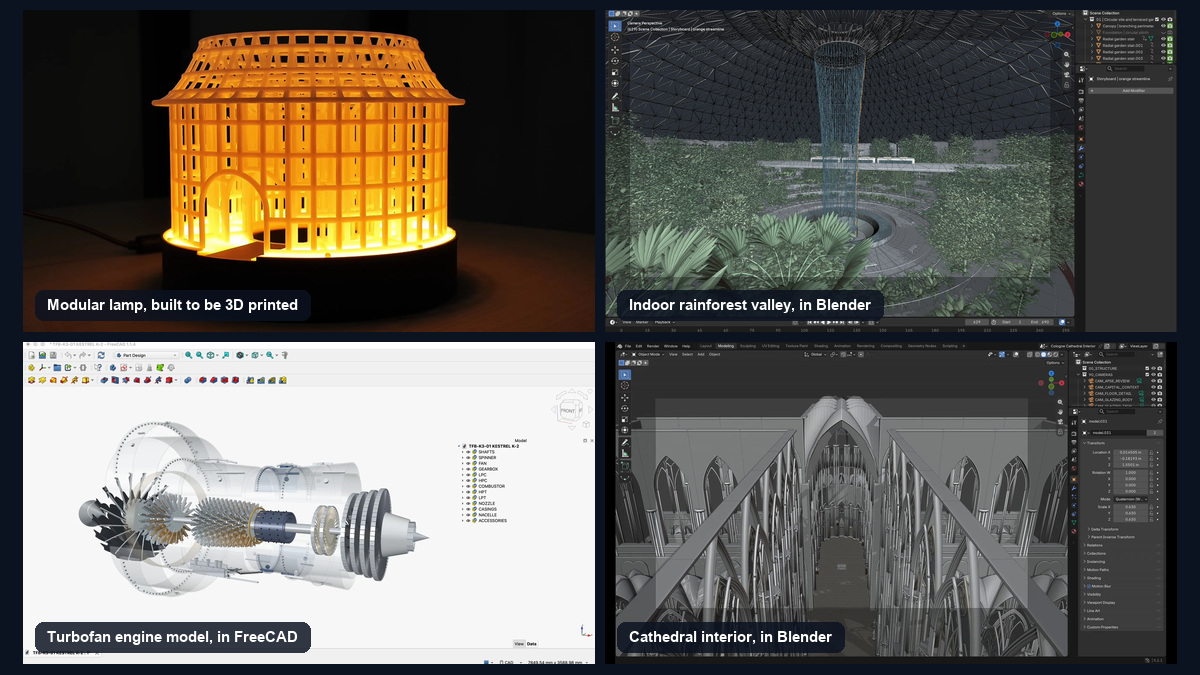Click the zoom magnifier in cathedral viewport

1060,402
